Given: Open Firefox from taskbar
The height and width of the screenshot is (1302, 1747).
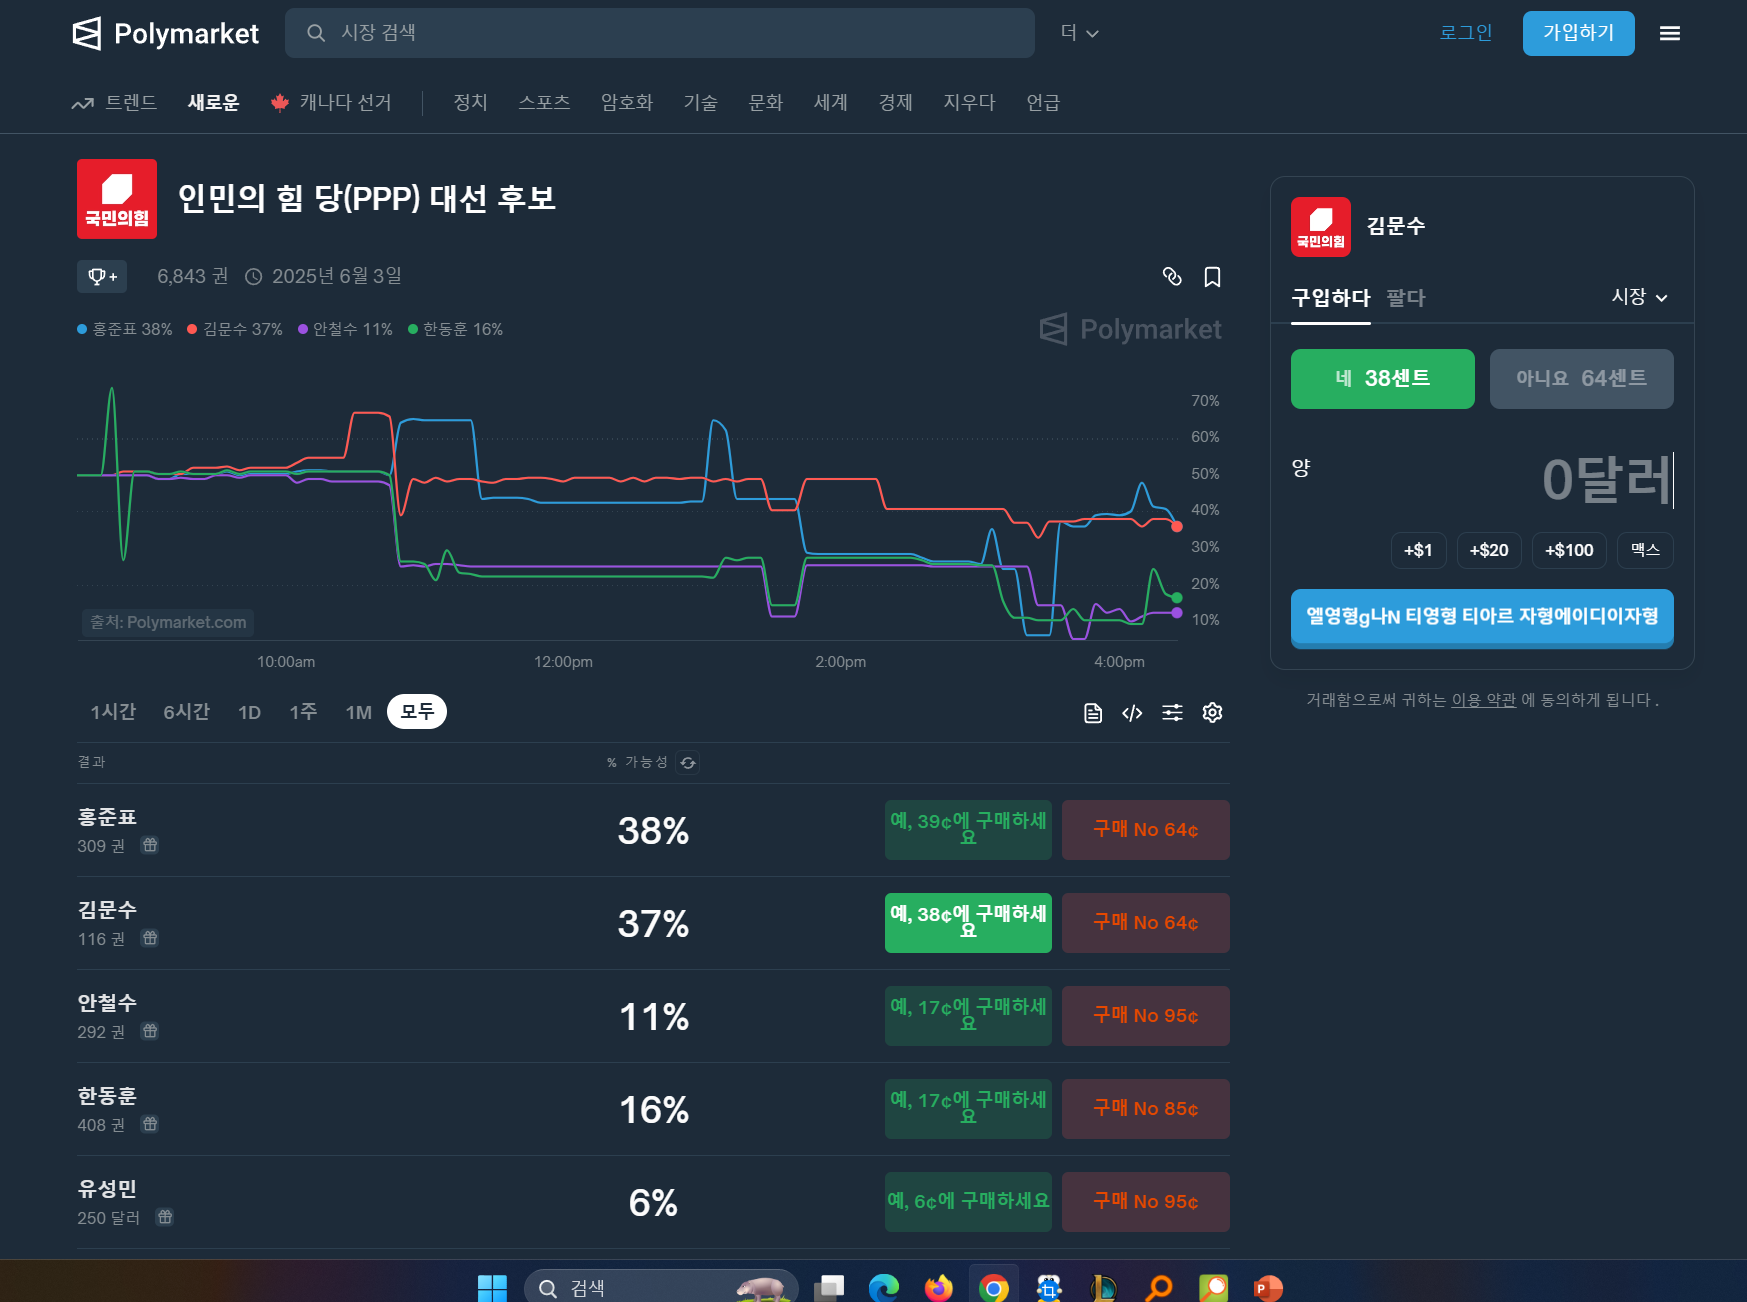Looking at the screenshot, I should point(938,1288).
